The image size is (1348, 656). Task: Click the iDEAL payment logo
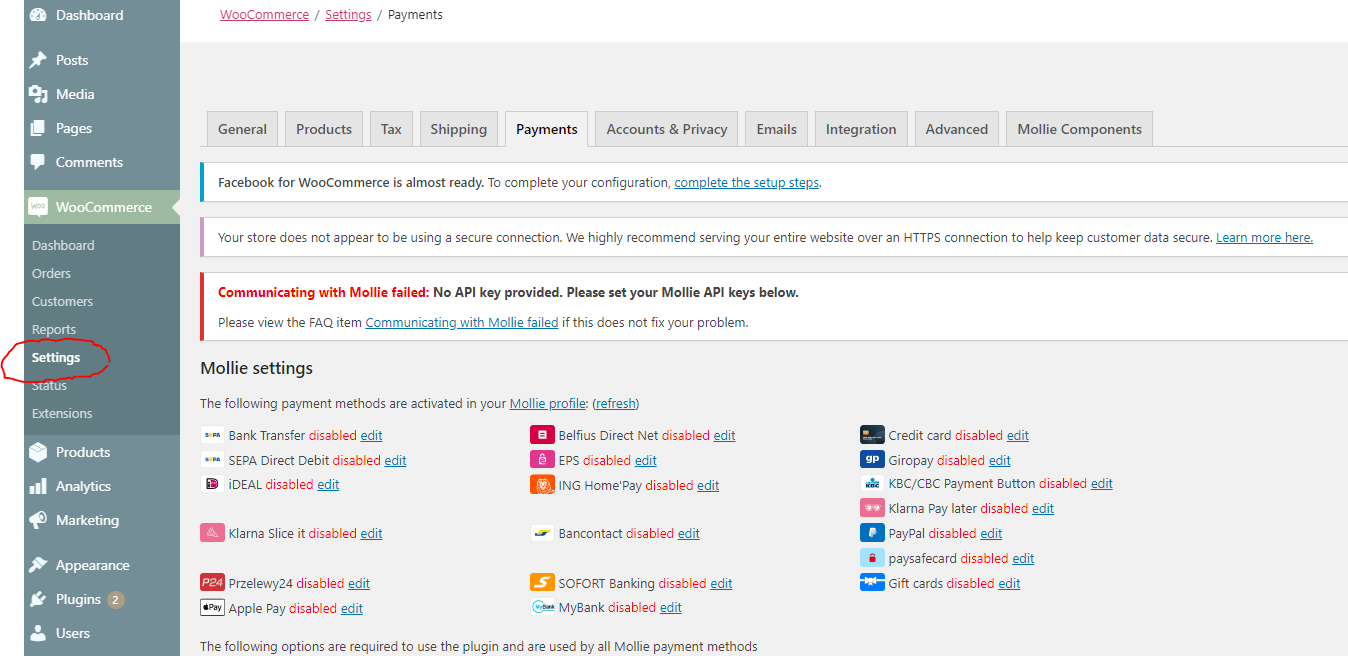212,484
